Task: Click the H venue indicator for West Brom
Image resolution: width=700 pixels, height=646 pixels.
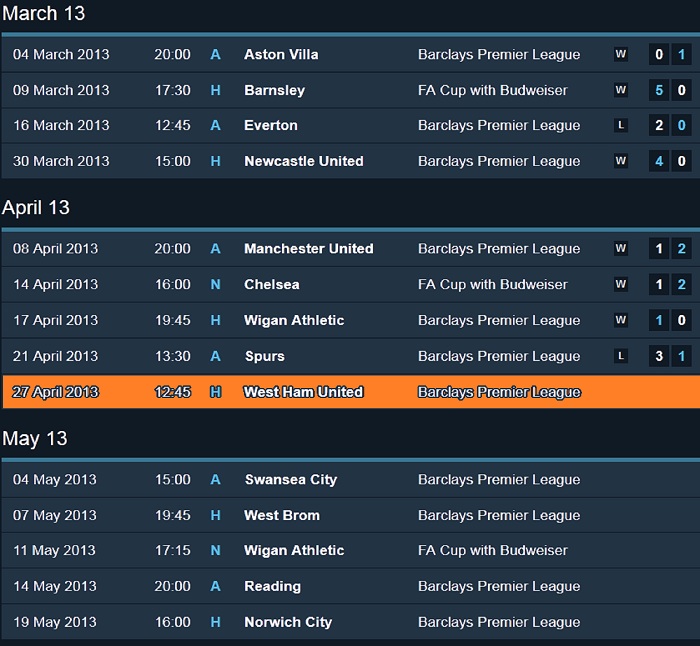Action: click(215, 516)
